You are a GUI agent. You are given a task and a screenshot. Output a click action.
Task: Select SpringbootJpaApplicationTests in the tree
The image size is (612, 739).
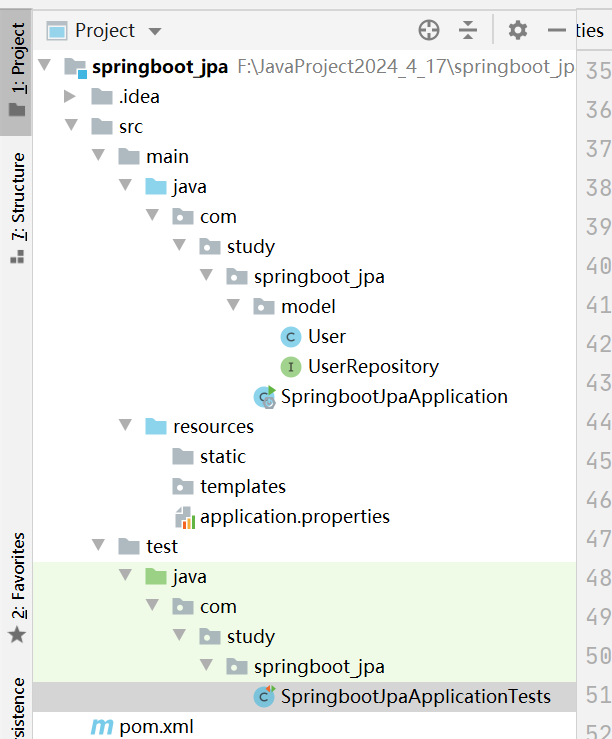click(415, 697)
